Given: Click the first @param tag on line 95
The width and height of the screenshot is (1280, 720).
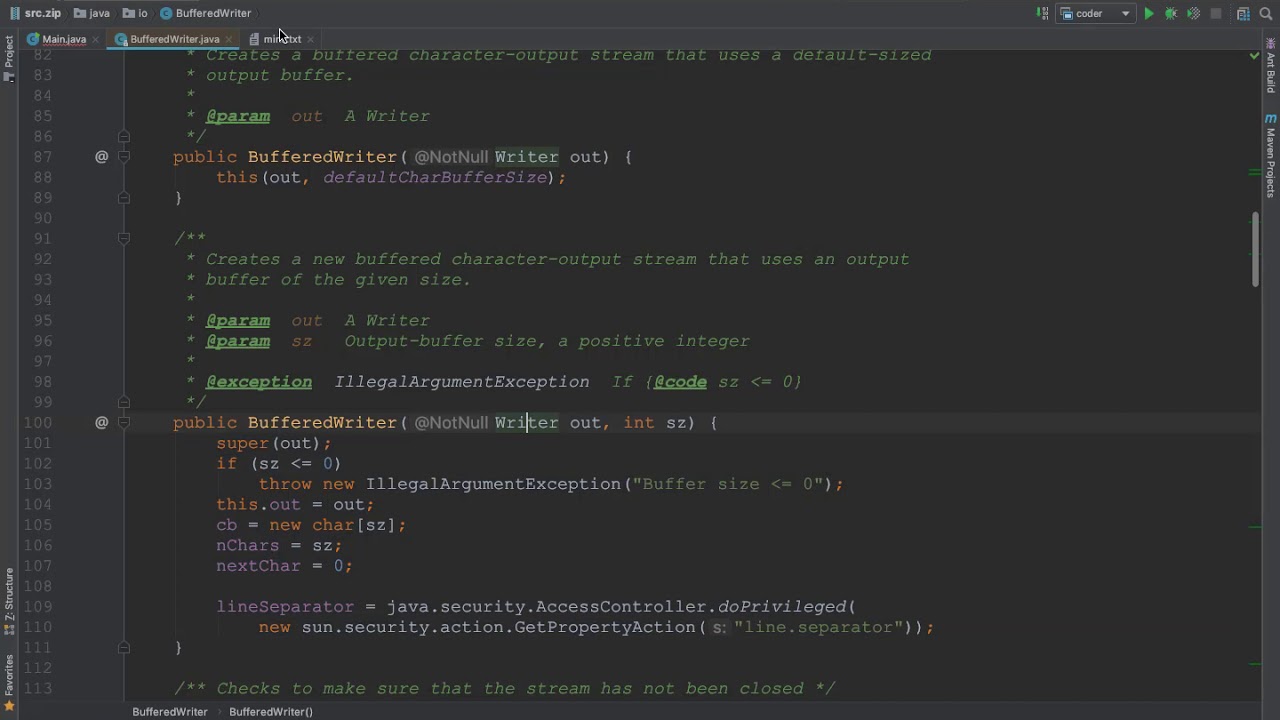Looking at the screenshot, I should coord(238,320).
